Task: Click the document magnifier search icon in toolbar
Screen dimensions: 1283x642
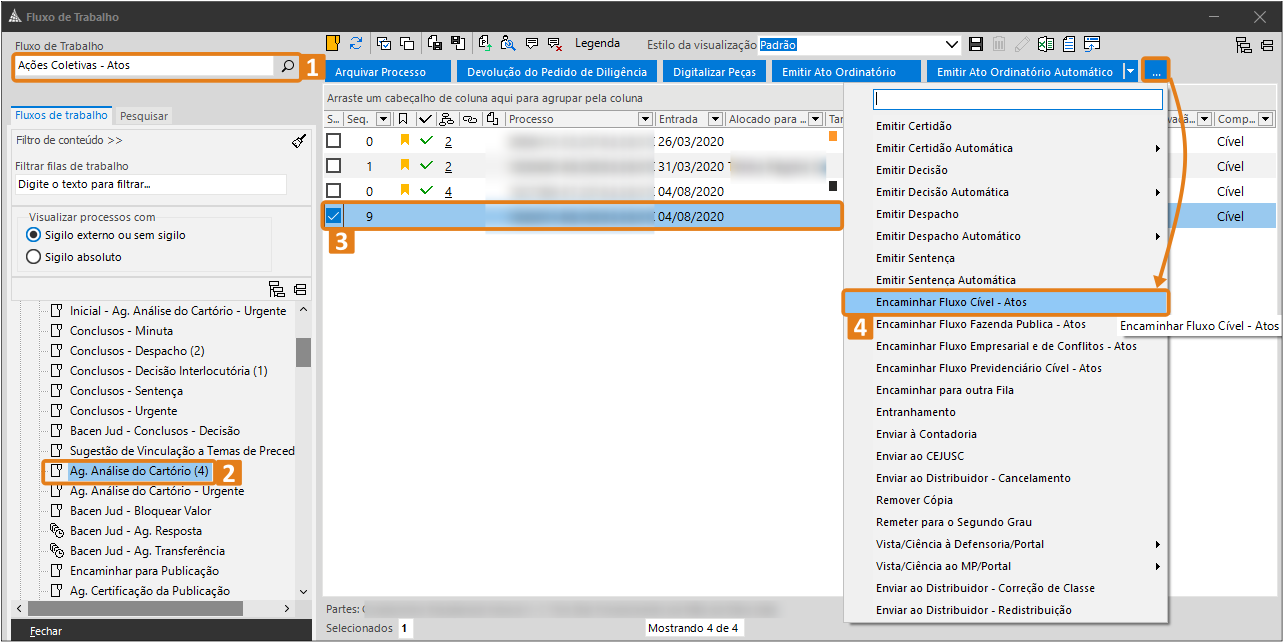Action: pyautogui.click(x=508, y=43)
